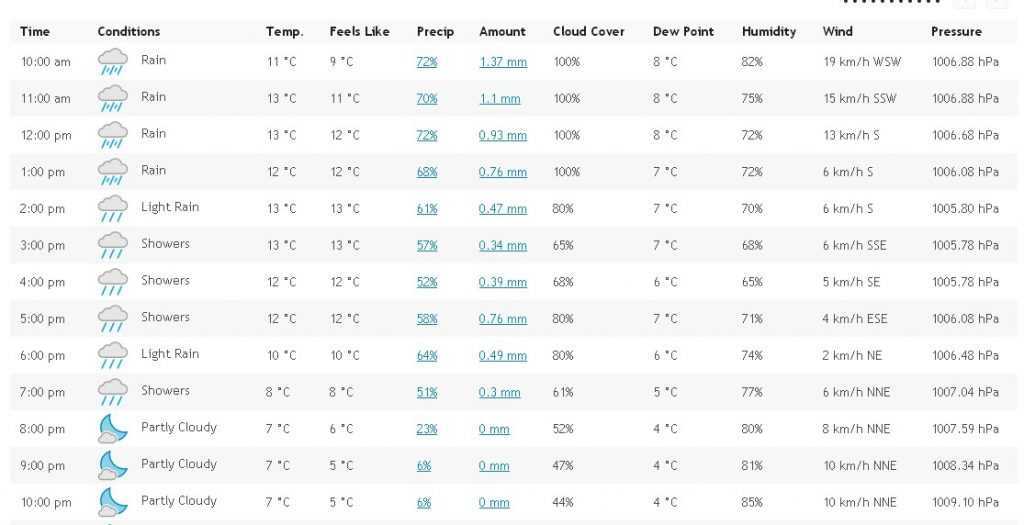This screenshot has width=1024, height=525.
Task: Click the light rain icon at 6:00 pm
Action: 112,356
